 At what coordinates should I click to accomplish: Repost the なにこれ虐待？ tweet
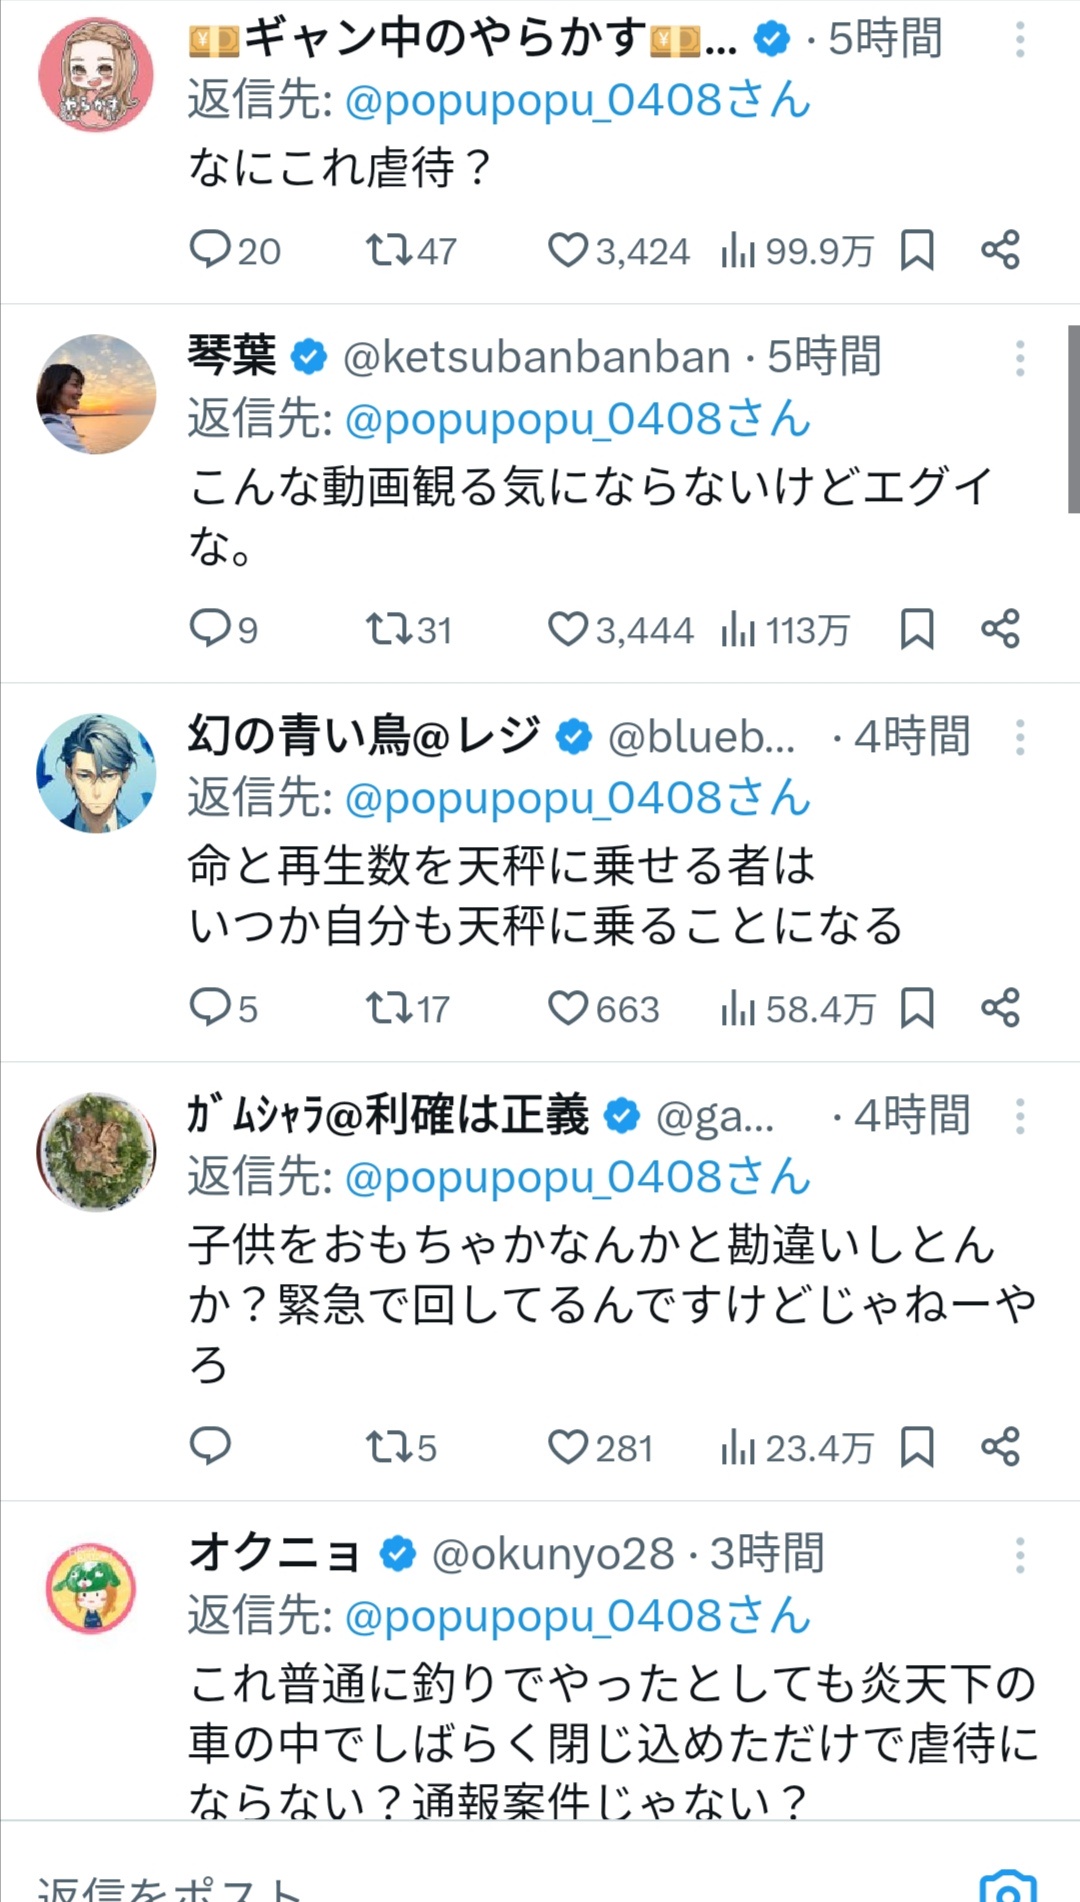[x=388, y=249]
